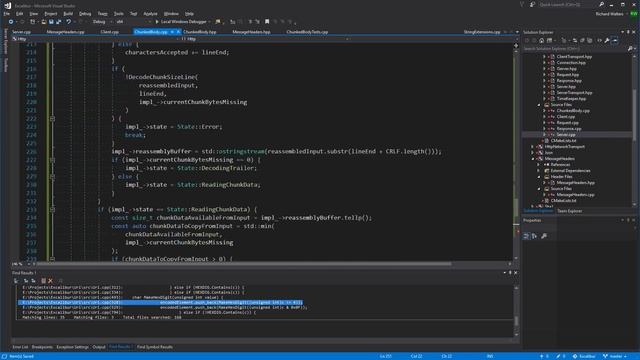Viewport: 640px width, 360px height.
Task: Click View Code icon in Solution Explorer
Action: [x=599, y=40]
